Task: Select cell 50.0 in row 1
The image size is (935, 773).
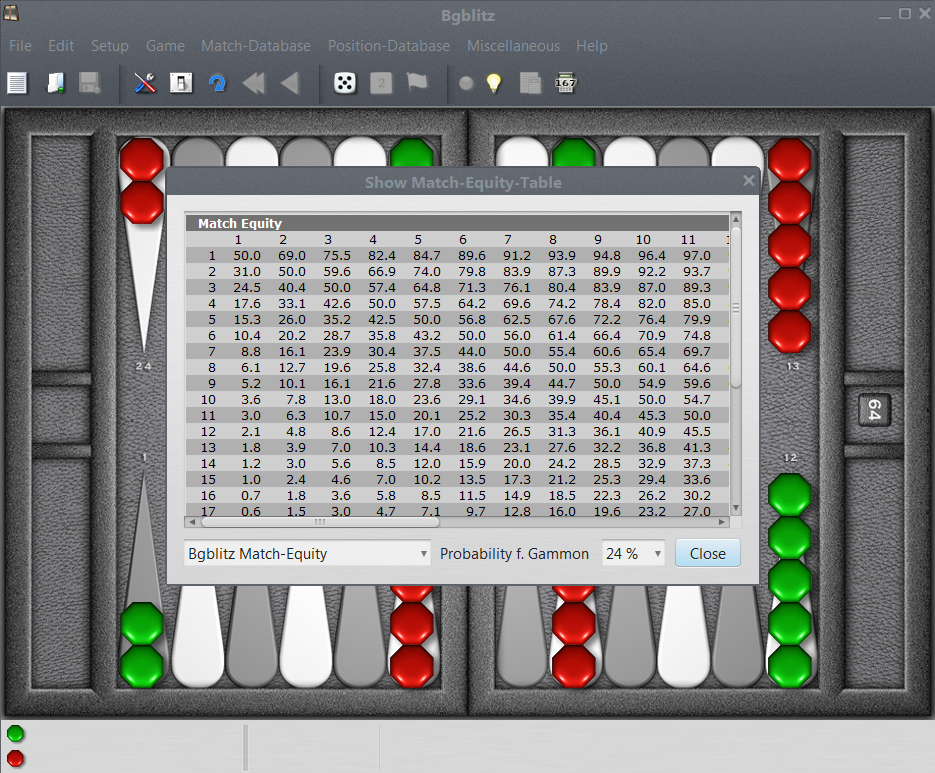Action: pyautogui.click(x=247, y=255)
